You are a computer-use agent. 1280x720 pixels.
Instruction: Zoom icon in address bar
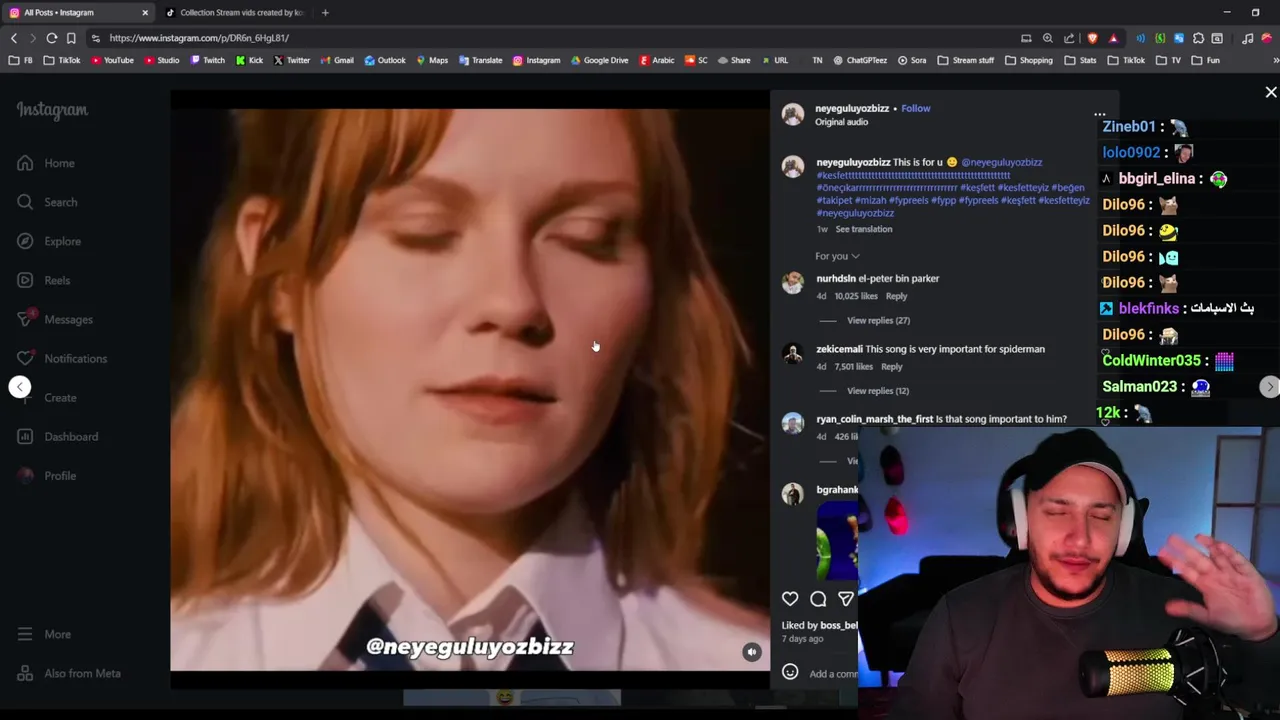1047,38
